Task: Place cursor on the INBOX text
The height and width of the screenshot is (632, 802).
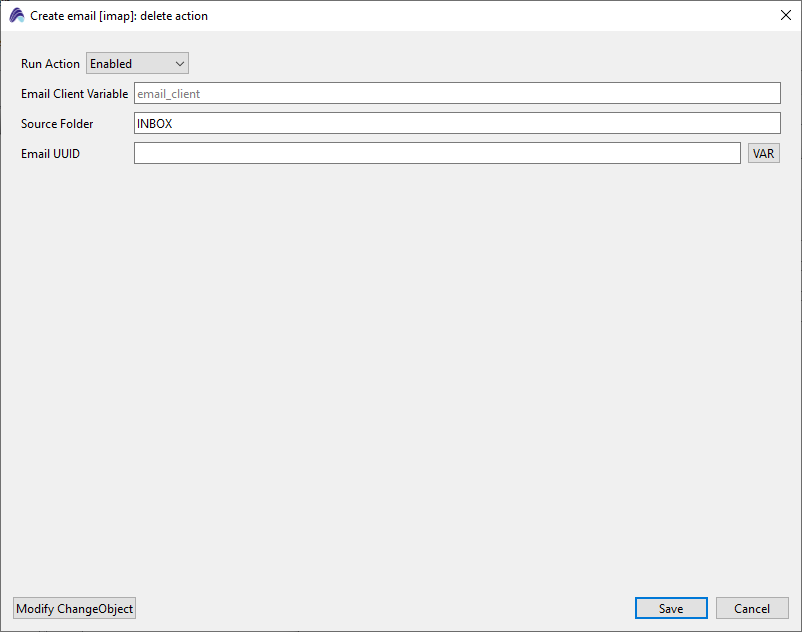Action: tap(155, 123)
